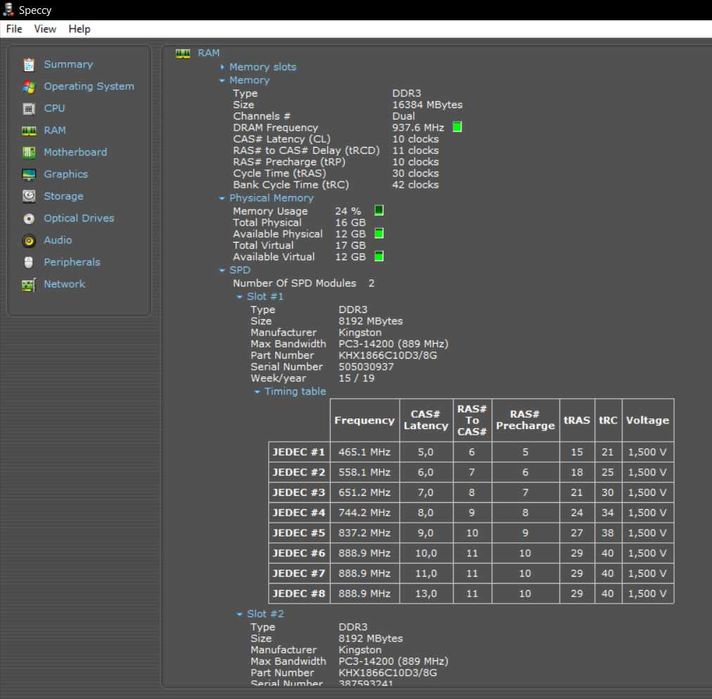Click the RAM module icon in sidebar
712x699 pixels.
pos(29,131)
